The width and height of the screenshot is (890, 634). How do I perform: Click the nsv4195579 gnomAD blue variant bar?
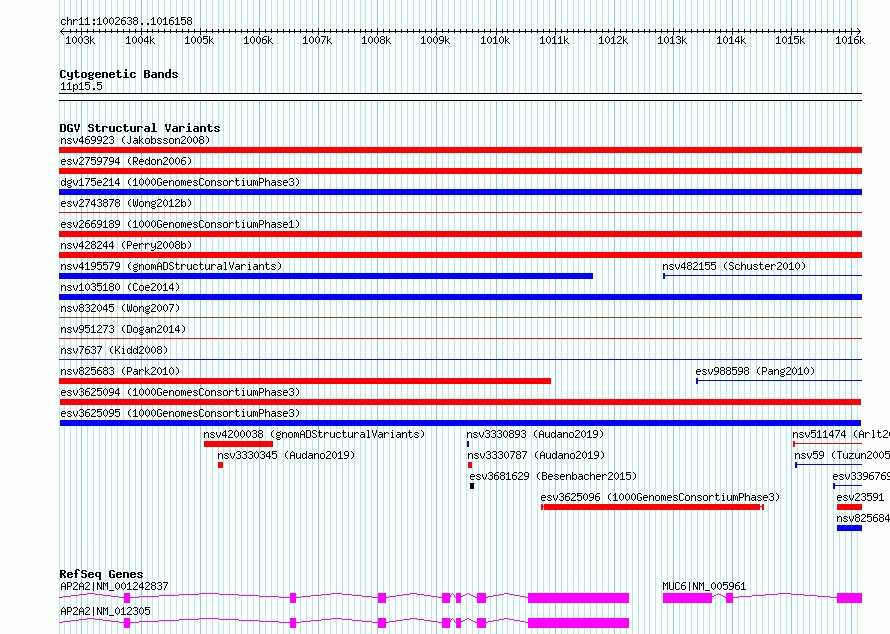pyautogui.click(x=326, y=276)
